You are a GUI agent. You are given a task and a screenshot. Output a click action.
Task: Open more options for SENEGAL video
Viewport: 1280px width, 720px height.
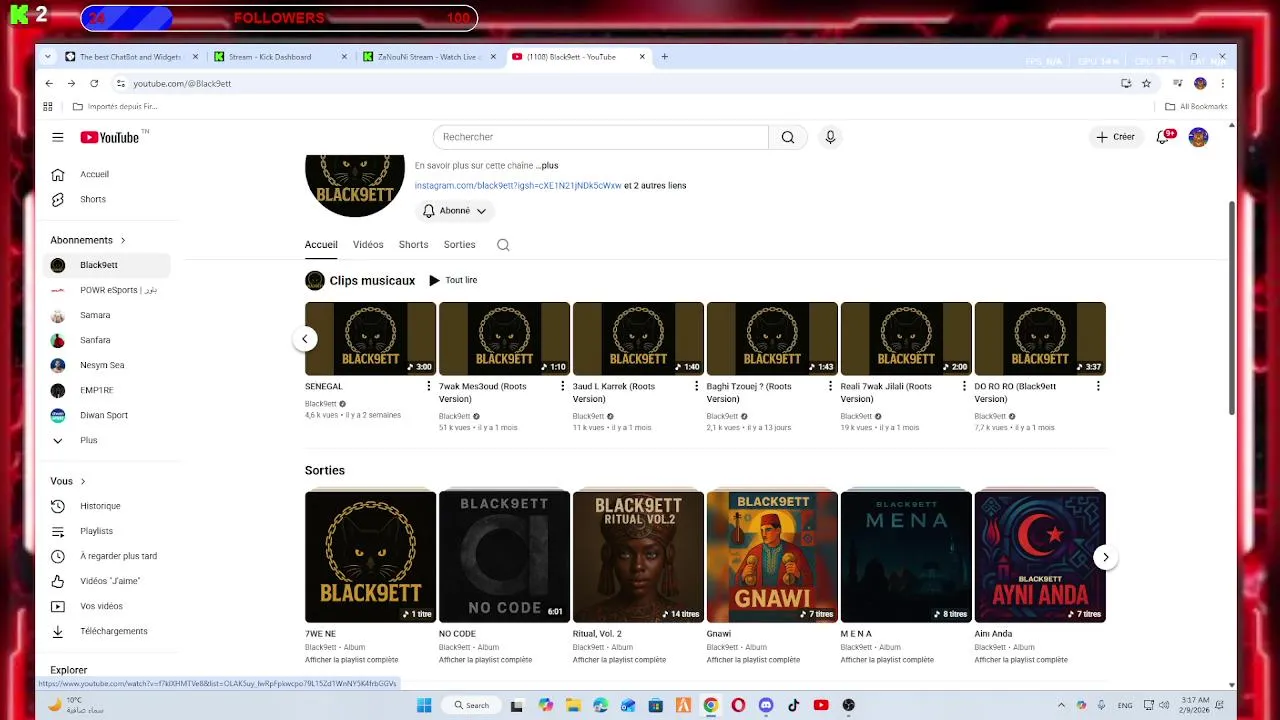(429, 386)
